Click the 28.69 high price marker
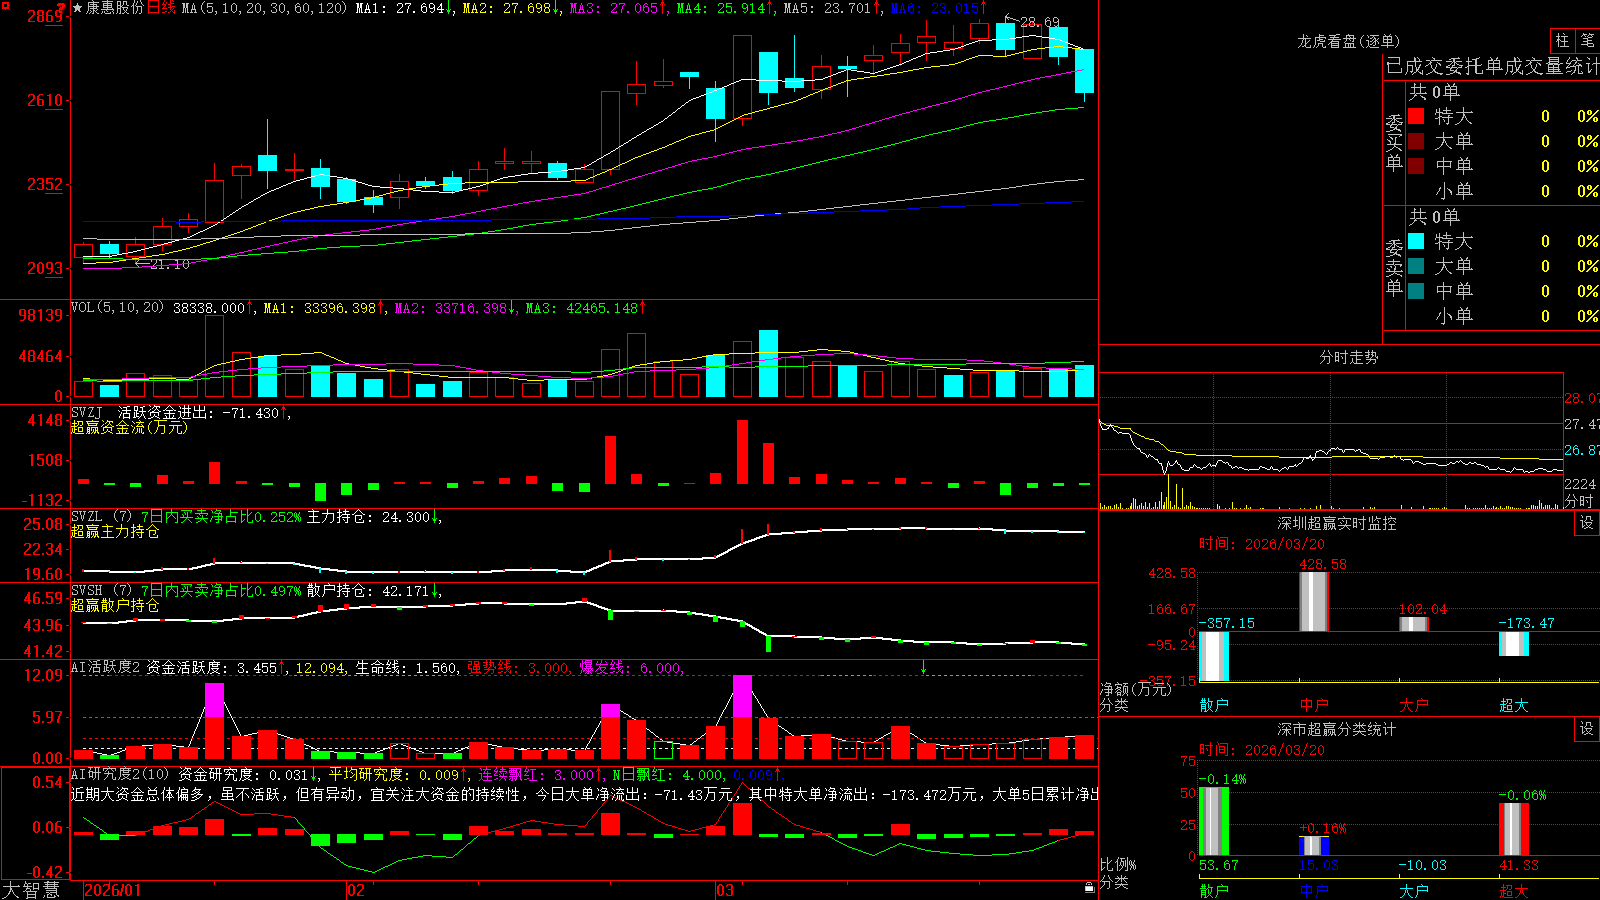Image resolution: width=1600 pixels, height=900 pixels. (x=1039, y=22)
